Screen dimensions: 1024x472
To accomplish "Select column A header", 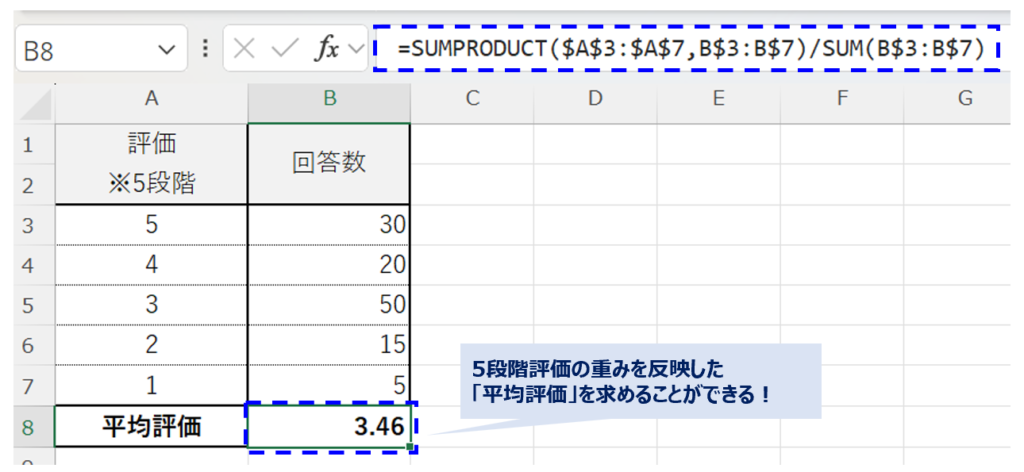I will pyautogui.click(x=152, y=99).
